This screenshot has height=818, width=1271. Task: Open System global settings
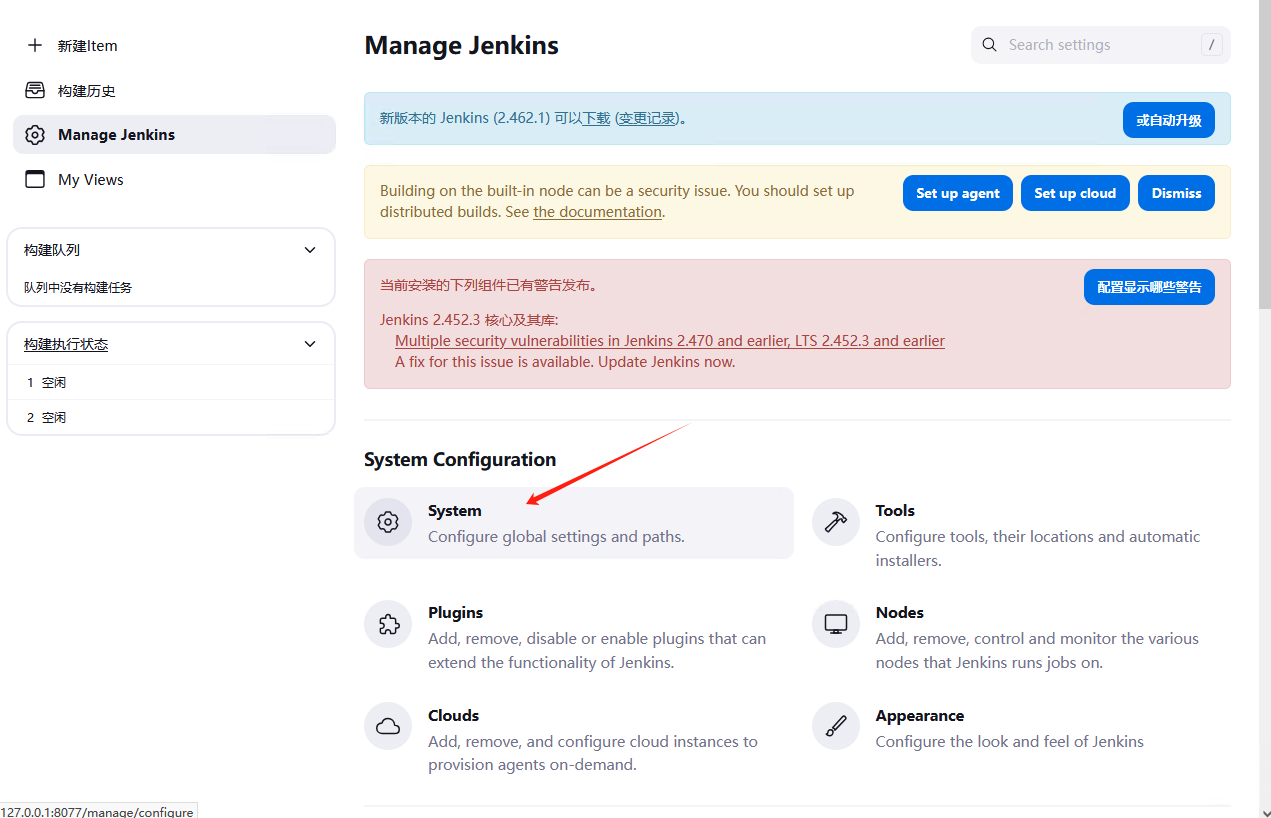574,523
